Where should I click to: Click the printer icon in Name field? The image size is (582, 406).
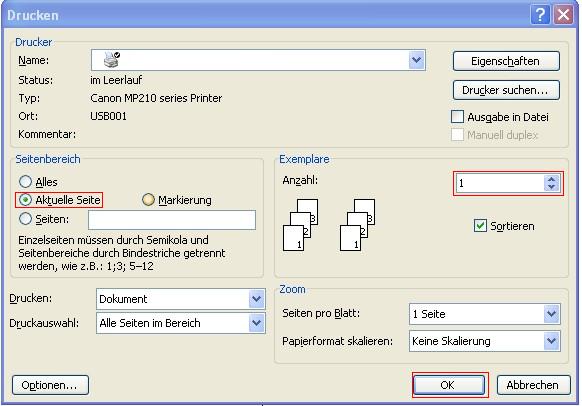(x=112, y=59)
